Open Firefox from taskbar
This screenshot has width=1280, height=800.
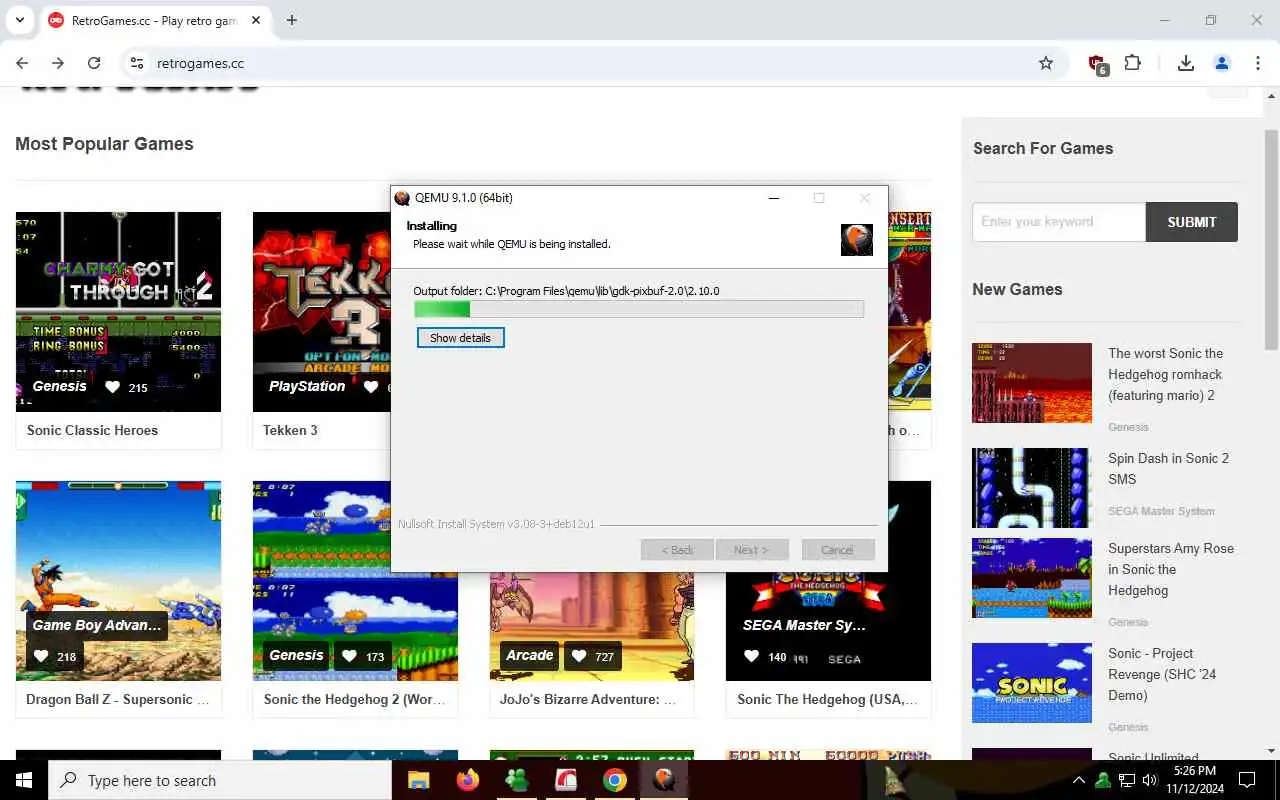467,780
